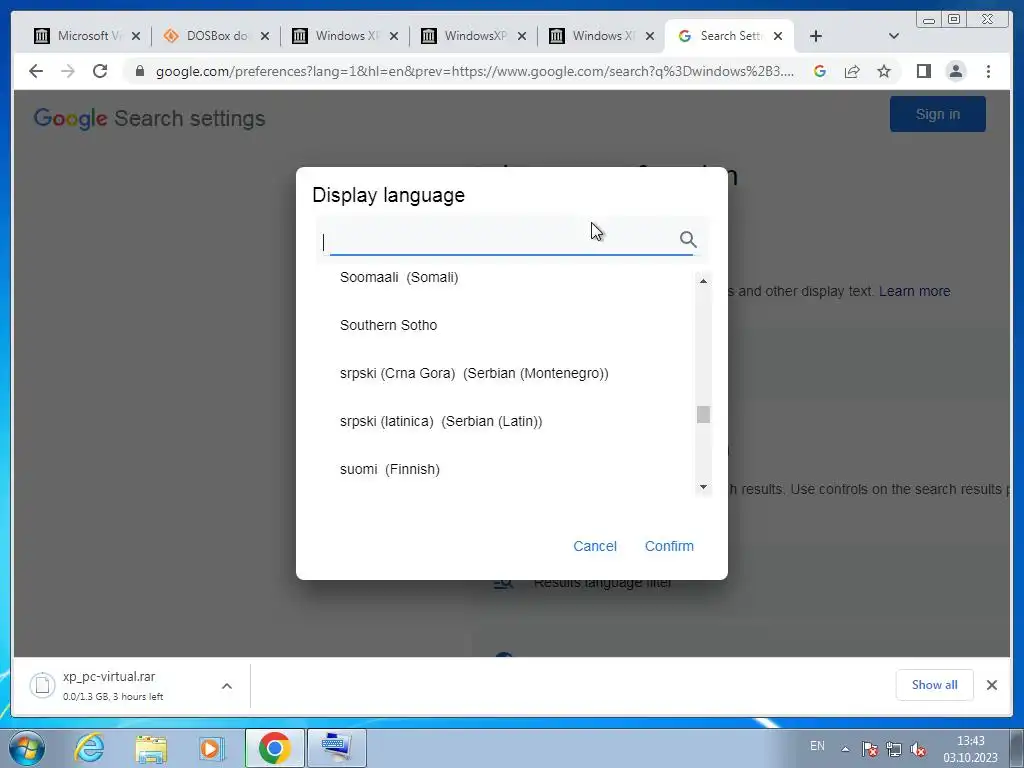This screenshot has height=768, width=1024.
Task: Reload the page with the refresh icon
Action: pyautogui.click(x=100, y=71)
